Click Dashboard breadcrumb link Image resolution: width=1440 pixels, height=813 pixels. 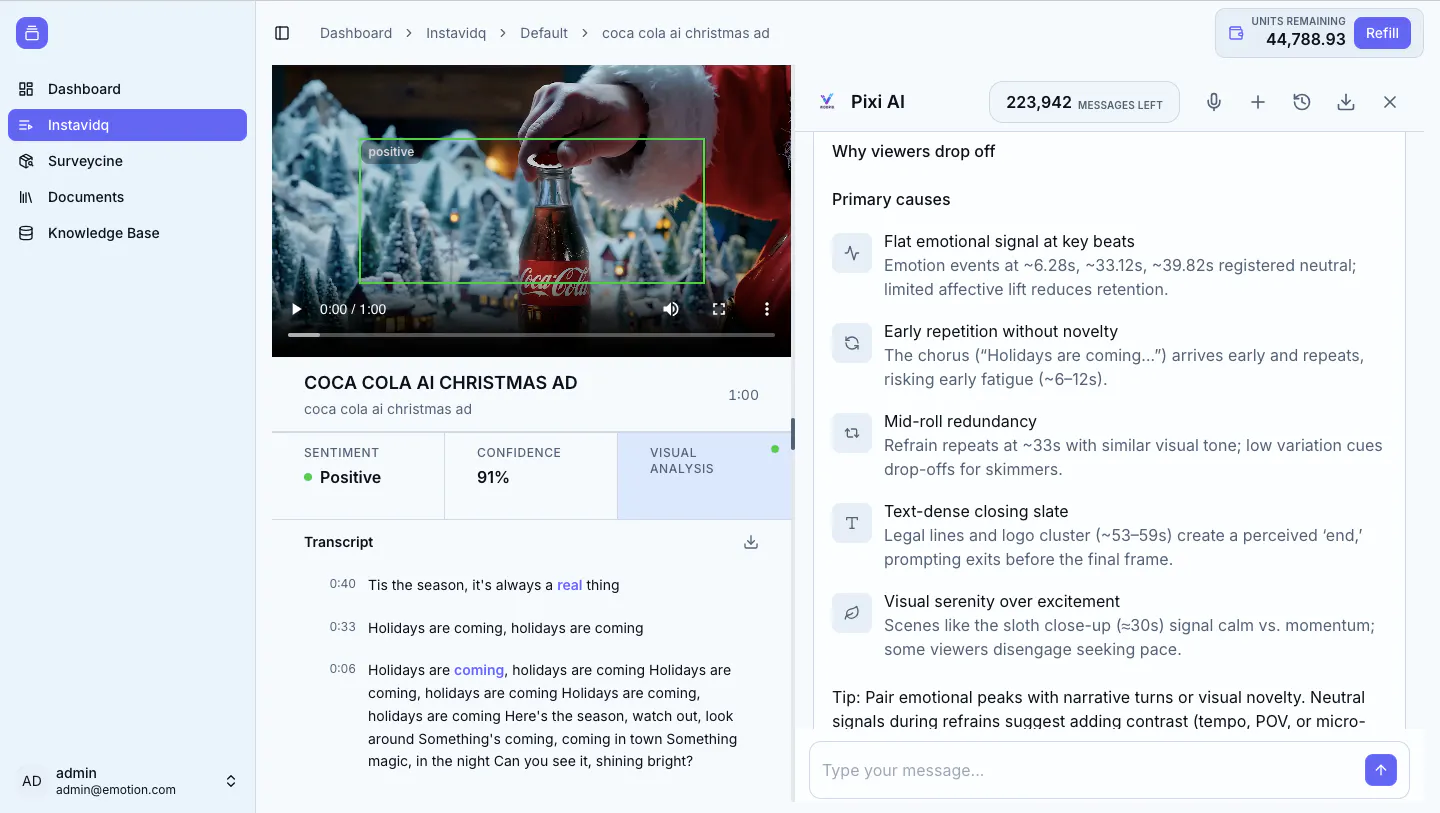356,33
